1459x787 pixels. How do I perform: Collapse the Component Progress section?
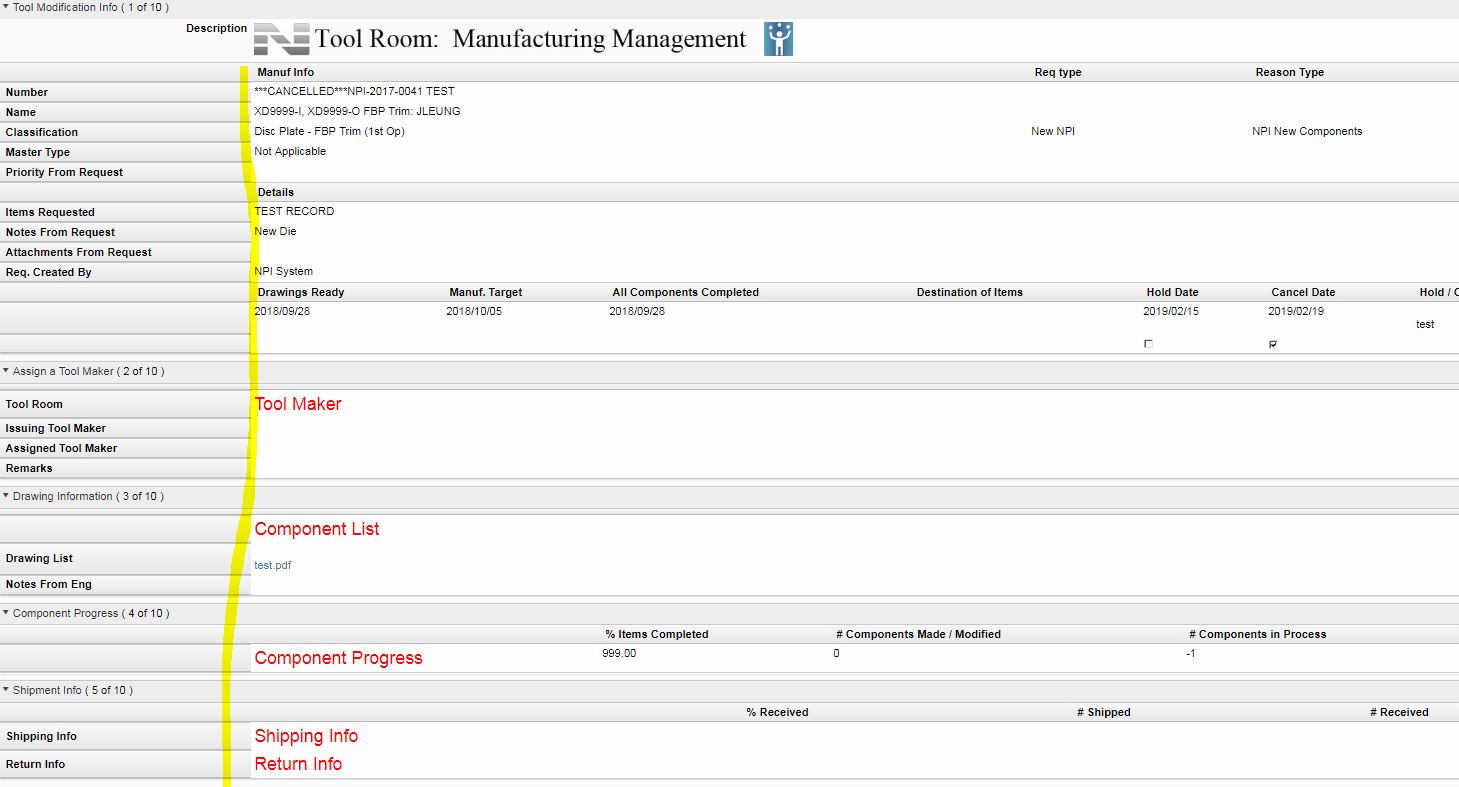[x=8, y=612]
